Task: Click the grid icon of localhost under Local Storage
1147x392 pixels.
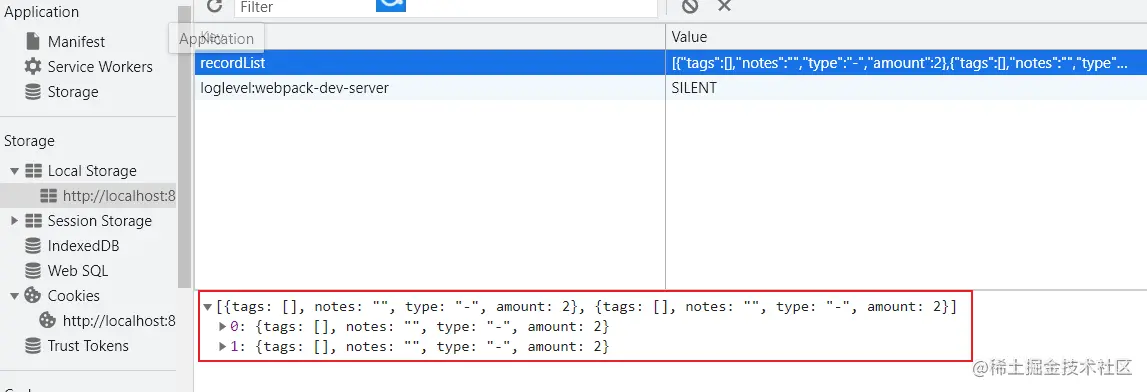Action: coord(48,196)
